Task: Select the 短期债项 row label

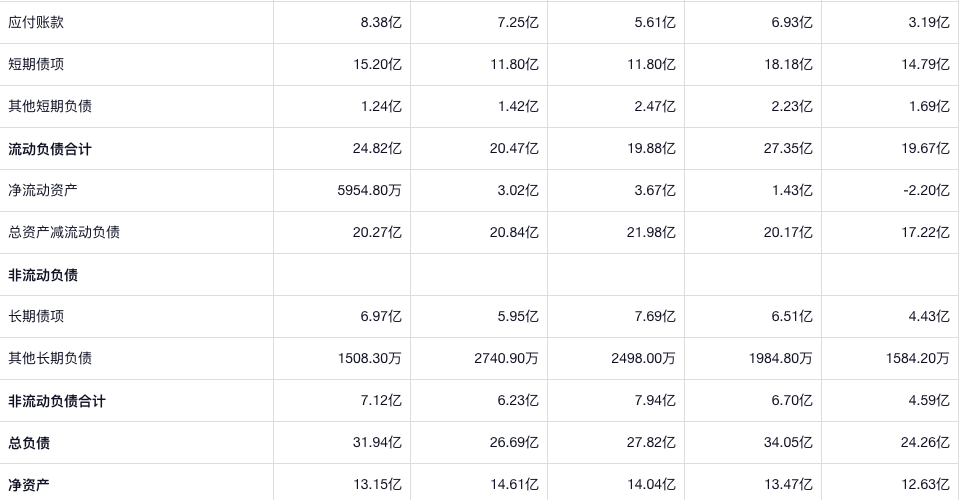Action: (x=36, y=64)
